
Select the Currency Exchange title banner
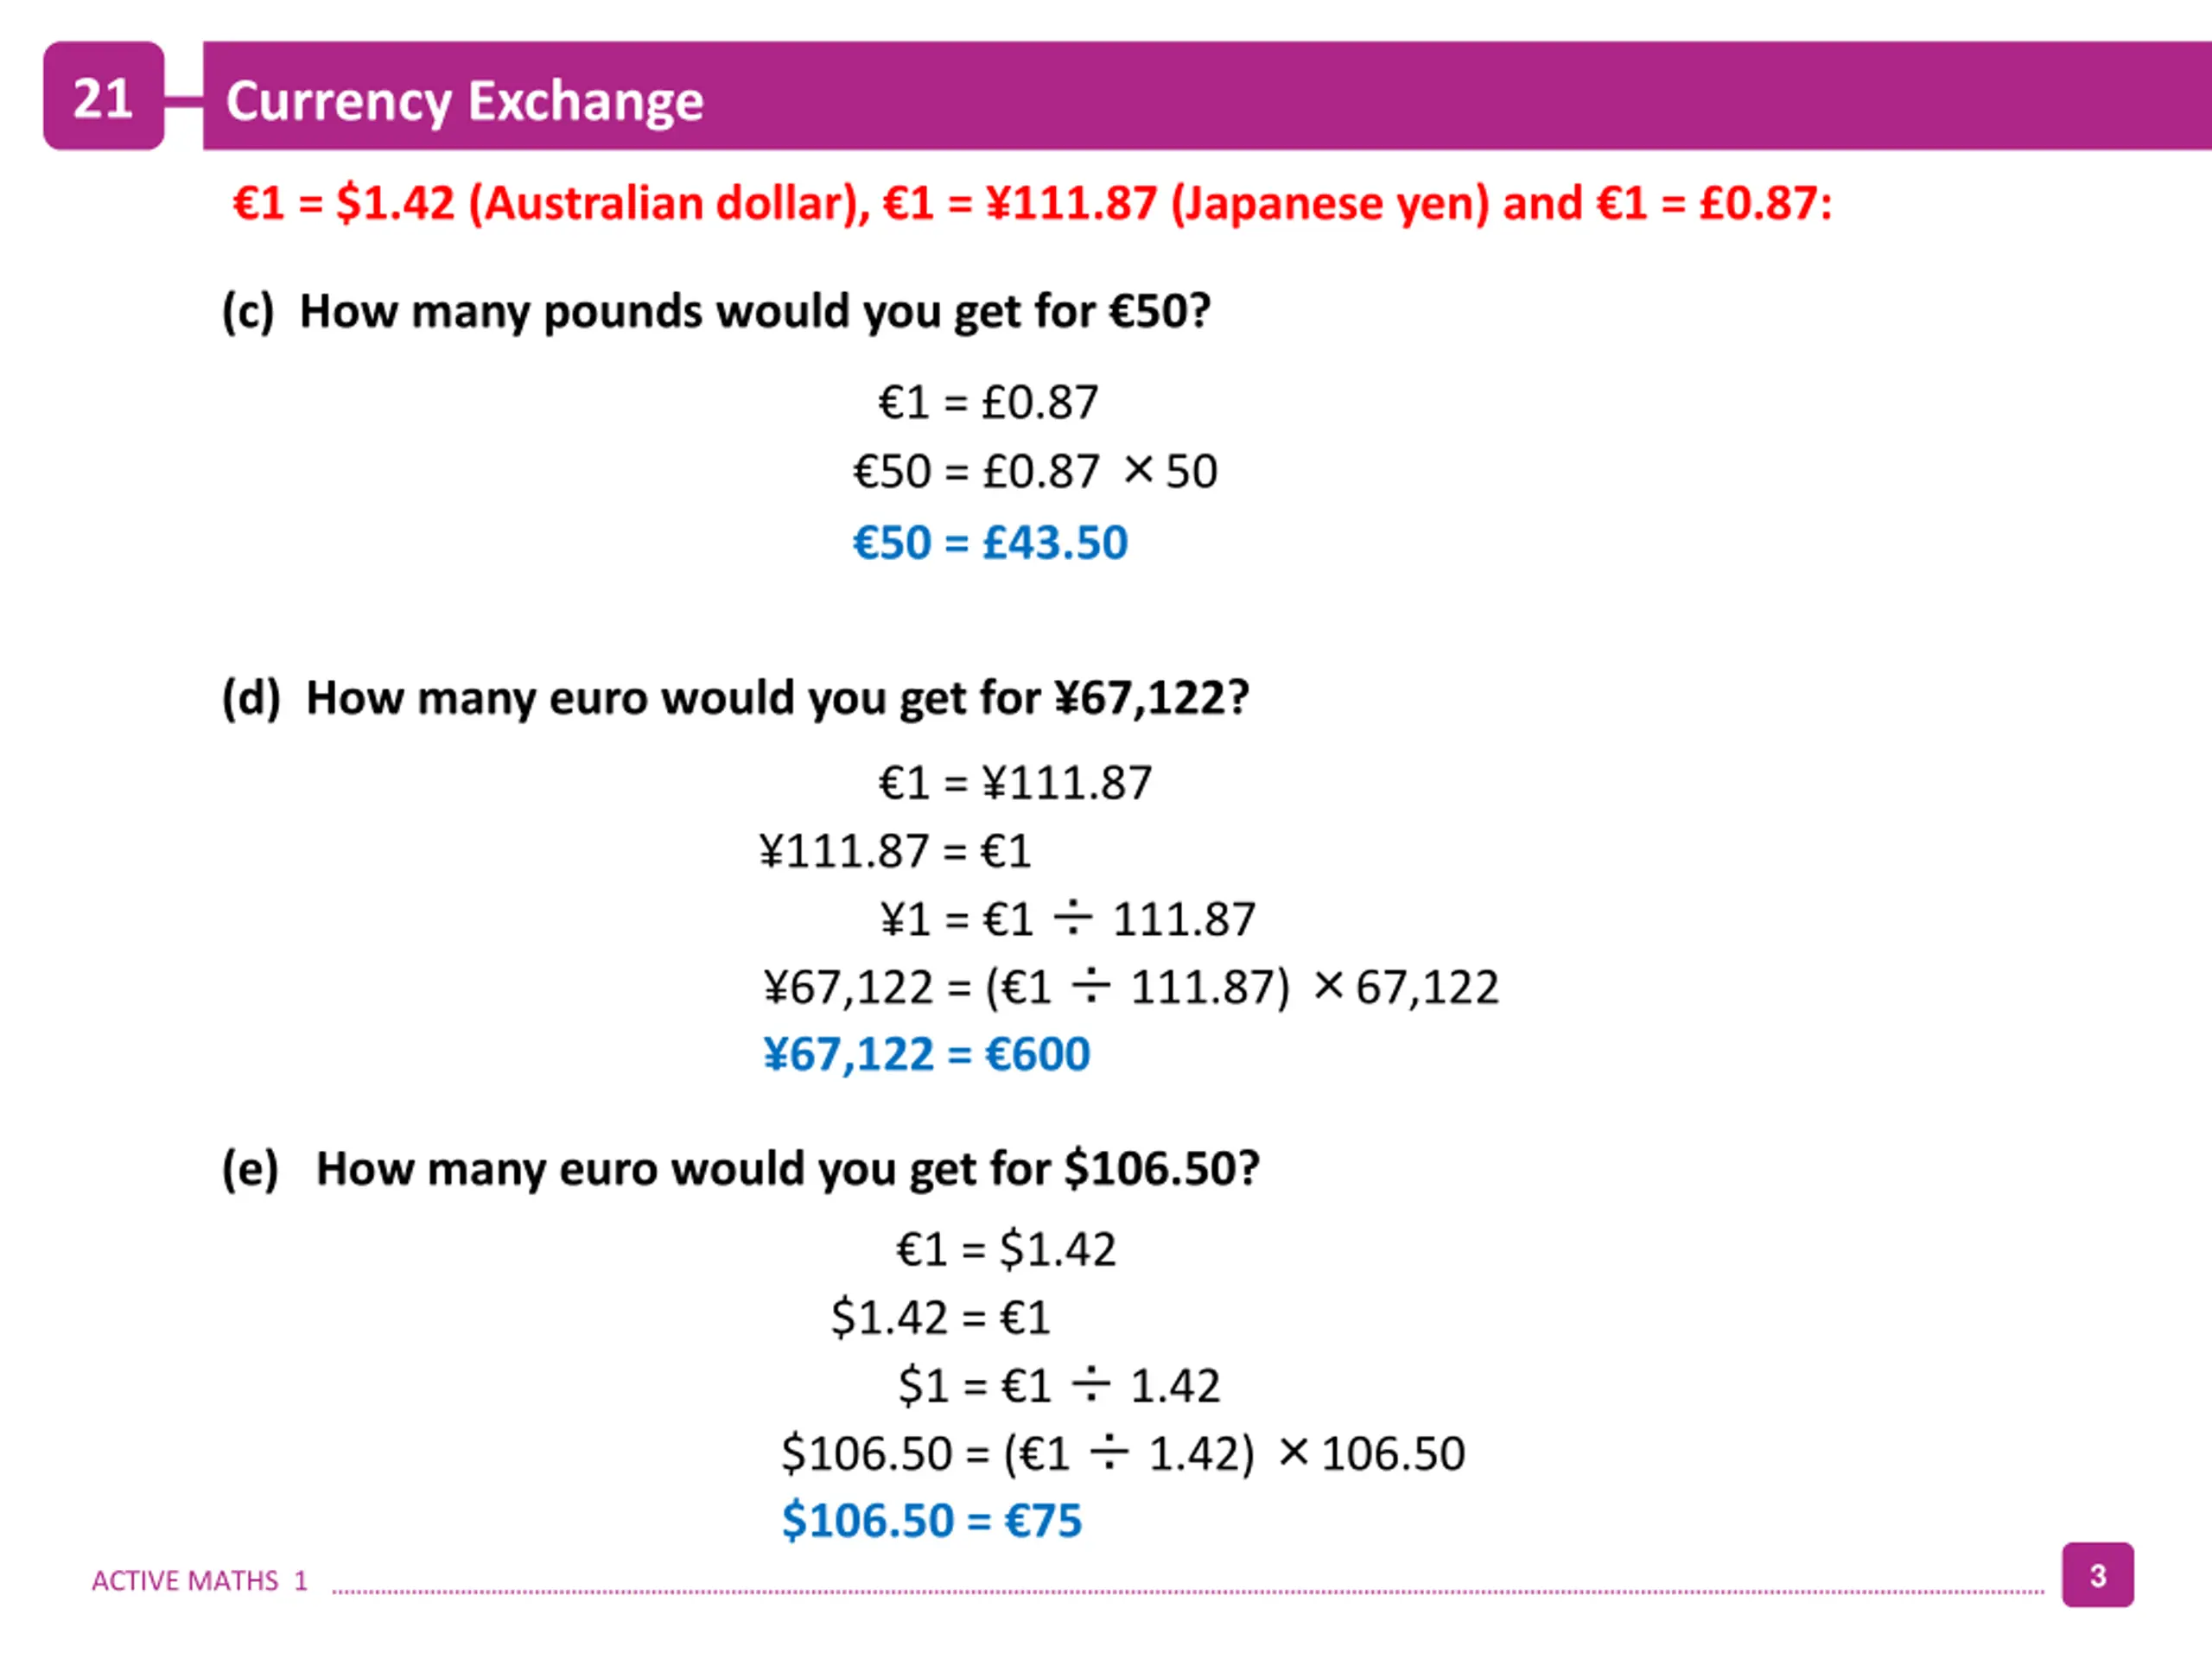1207,96
